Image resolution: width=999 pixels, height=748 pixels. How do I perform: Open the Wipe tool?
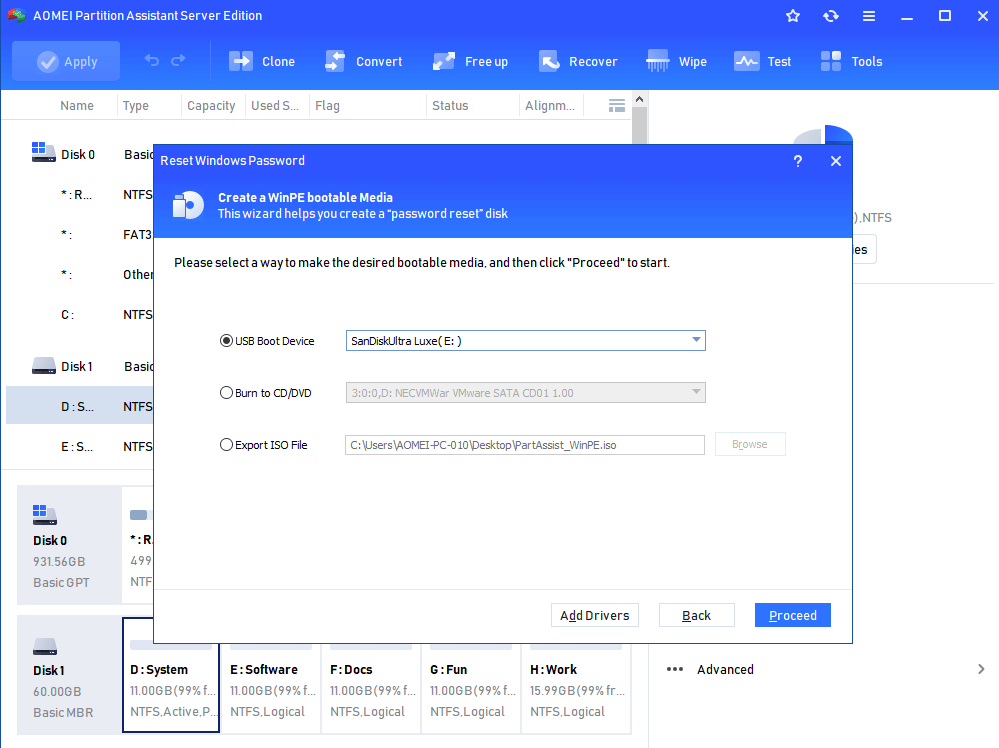(x=676, y=61)
